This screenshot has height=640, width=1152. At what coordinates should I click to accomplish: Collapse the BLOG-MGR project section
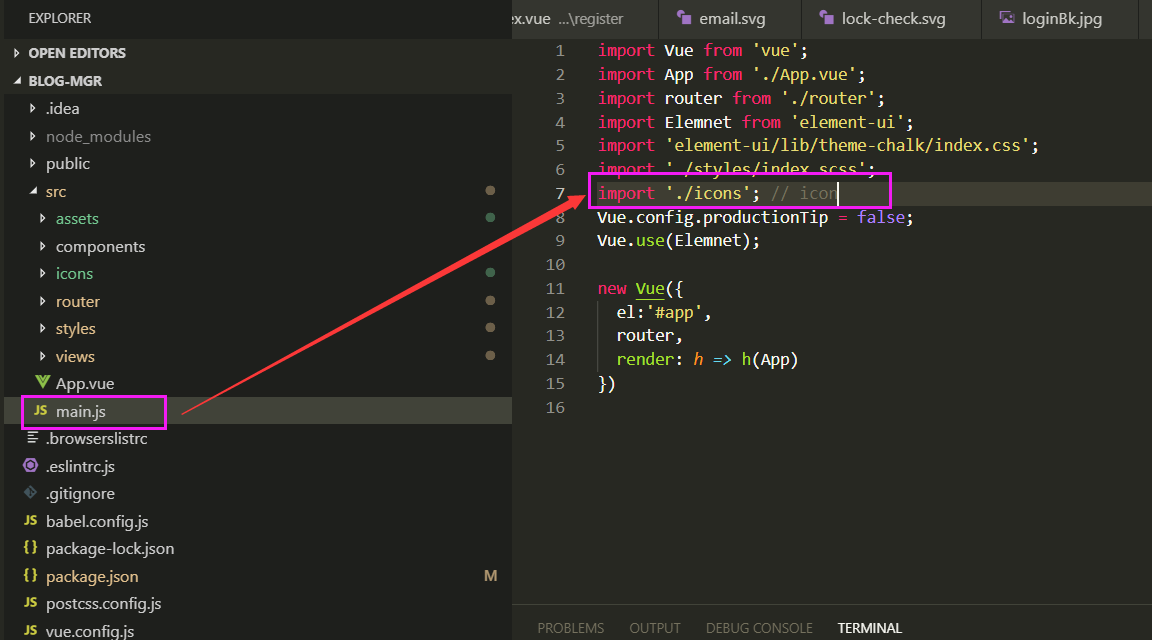click(17, 81)
